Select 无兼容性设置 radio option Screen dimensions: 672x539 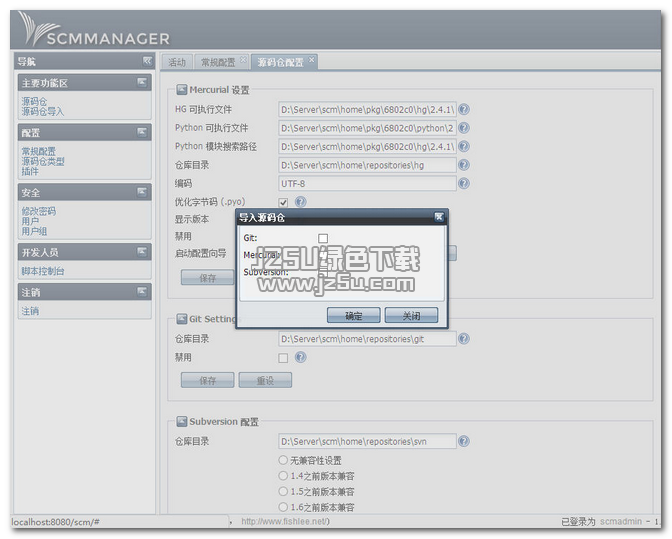283,460
